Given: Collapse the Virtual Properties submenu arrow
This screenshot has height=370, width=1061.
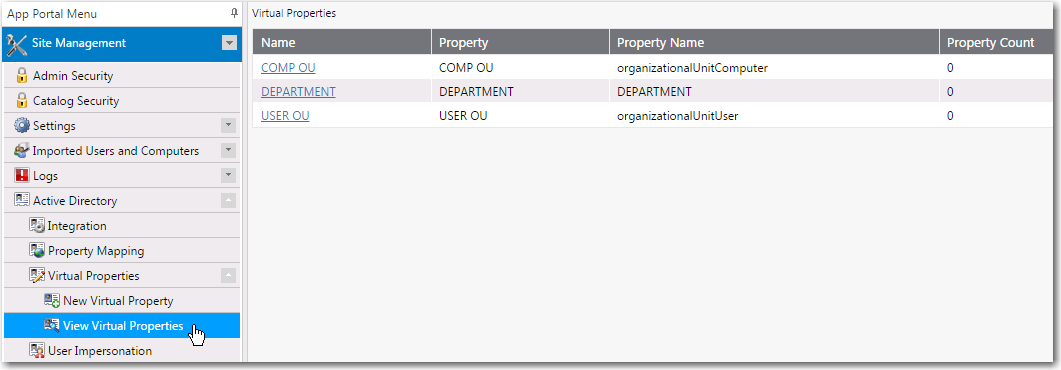Looking at the screenshot, I should coord(229,276).
